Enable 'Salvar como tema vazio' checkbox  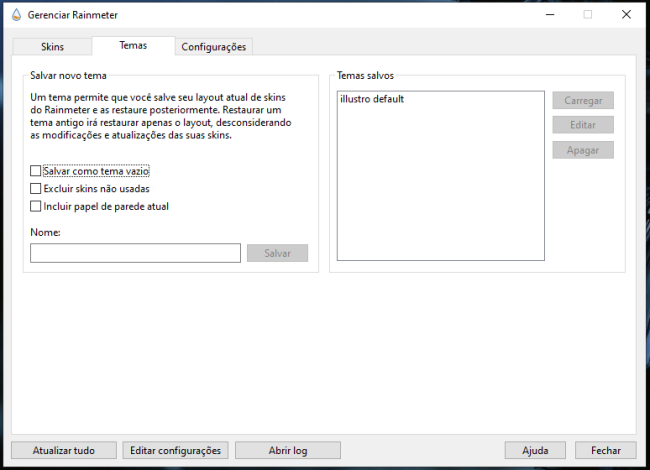36,171
